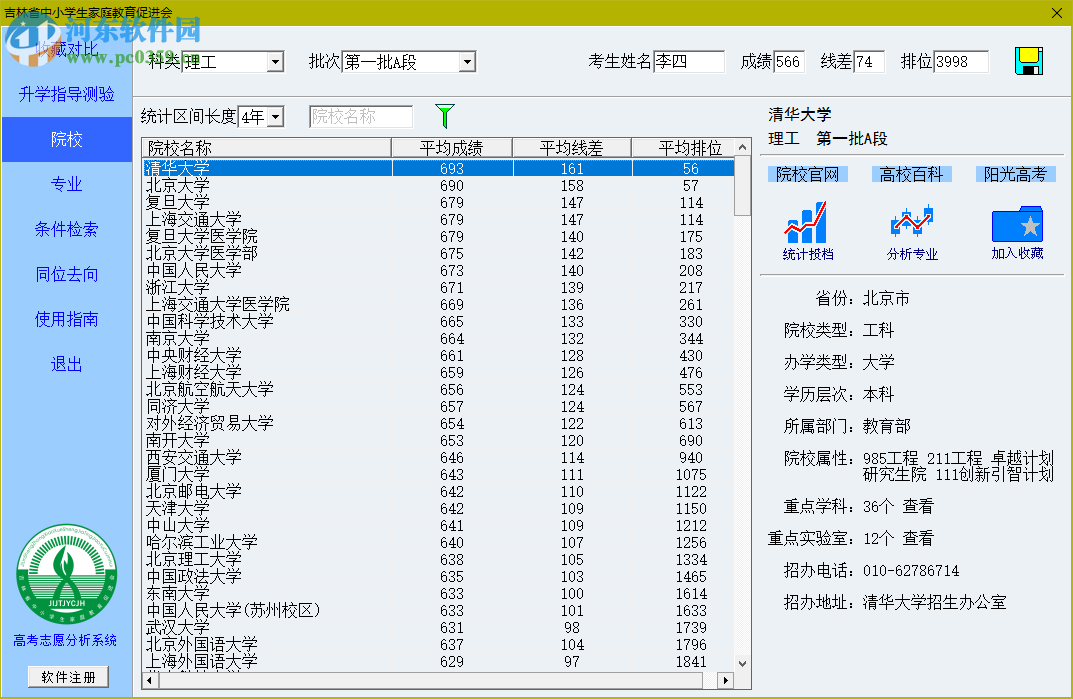Expand the 科类 dropdown

tap(275, 63)
